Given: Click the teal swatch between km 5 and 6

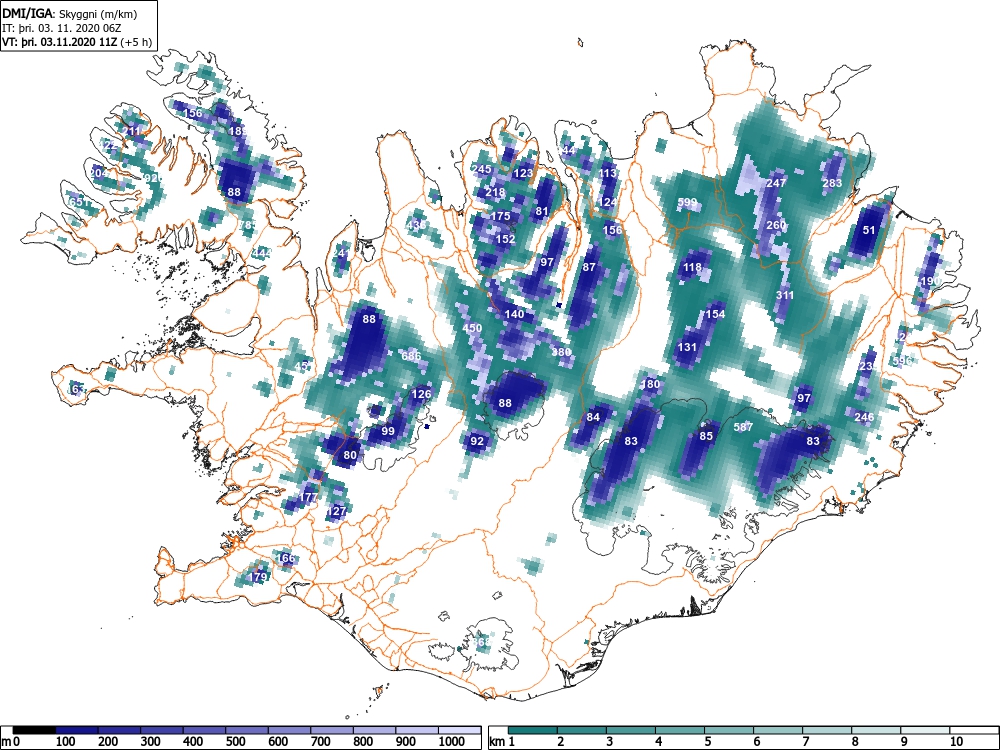Looking at the screenshot, I should [x=729, y=730].
